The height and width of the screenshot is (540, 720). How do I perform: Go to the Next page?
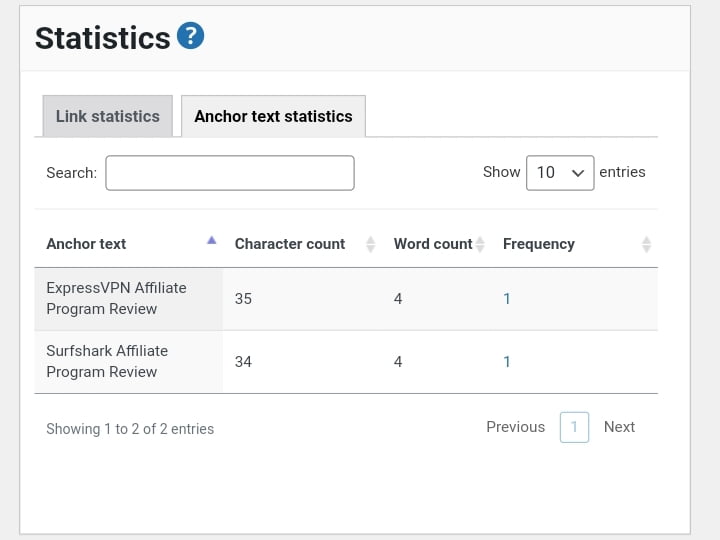click(x=619, y=427)
